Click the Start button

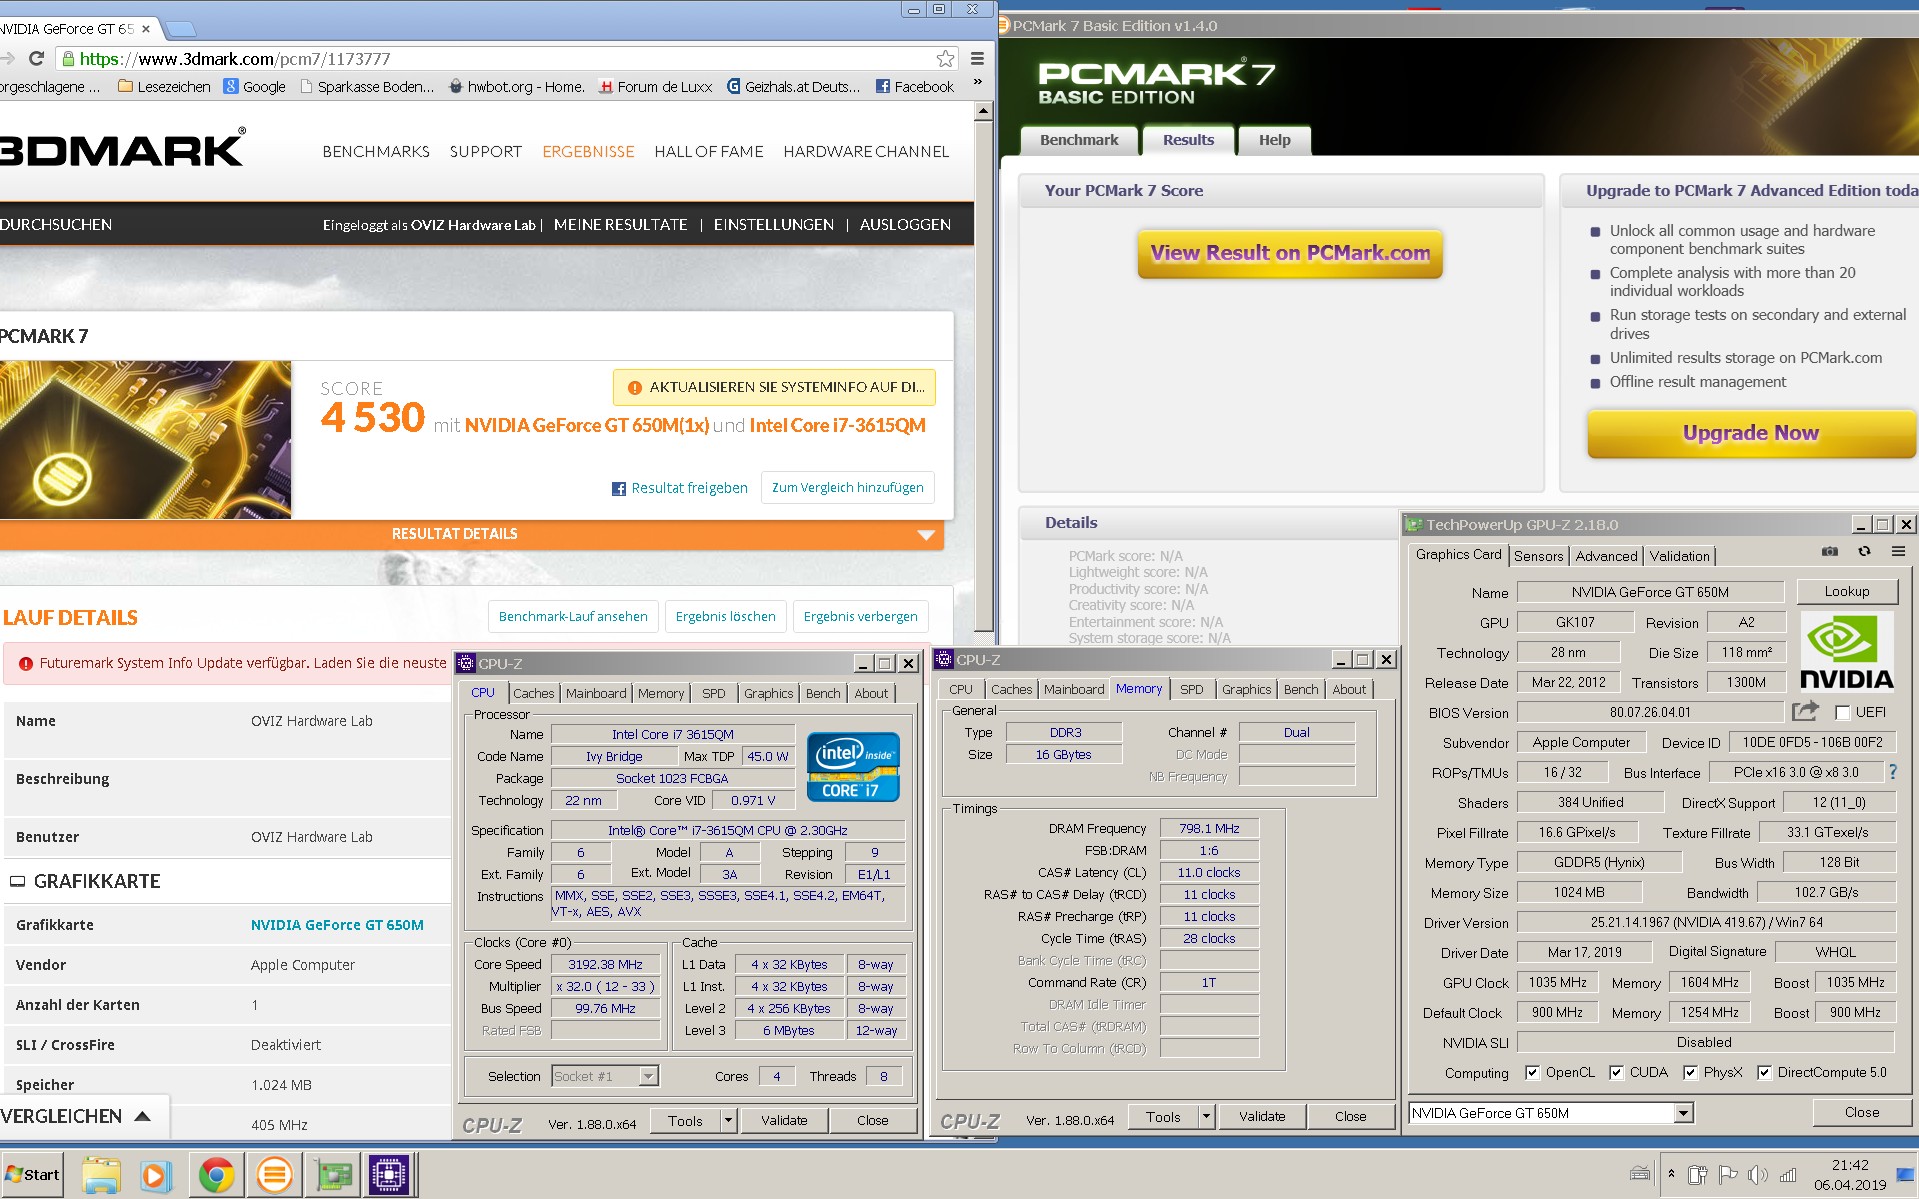coord(32,1174)
